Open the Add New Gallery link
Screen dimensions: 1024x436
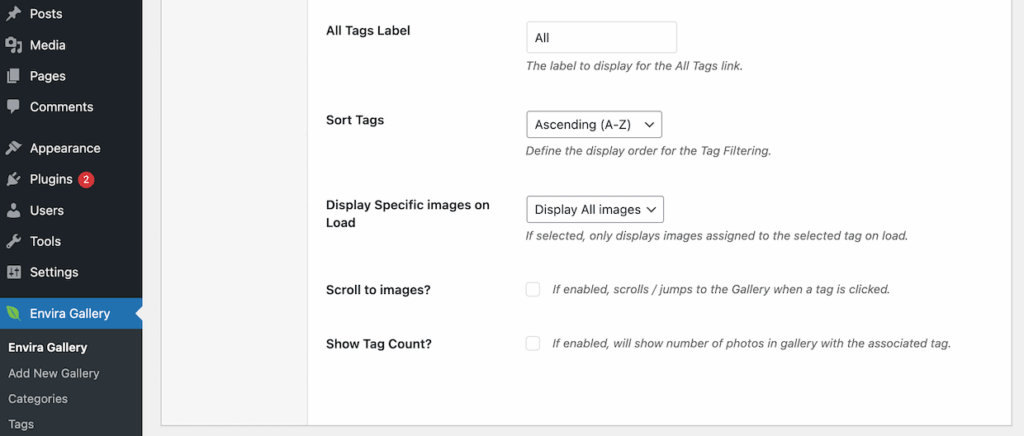[x=54, y=373]
